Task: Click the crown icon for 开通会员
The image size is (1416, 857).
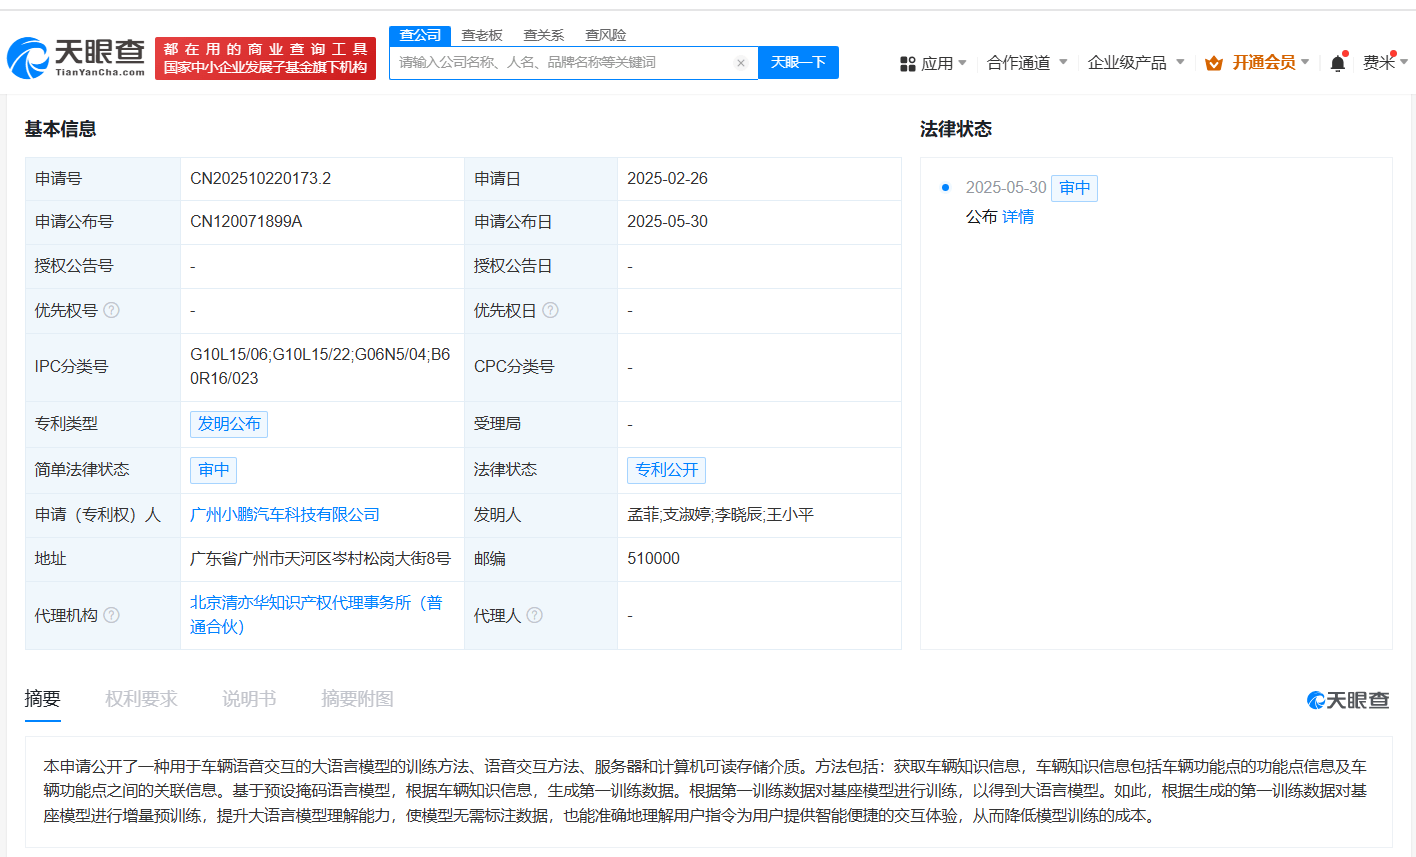Action: [x=1214, y=63]
